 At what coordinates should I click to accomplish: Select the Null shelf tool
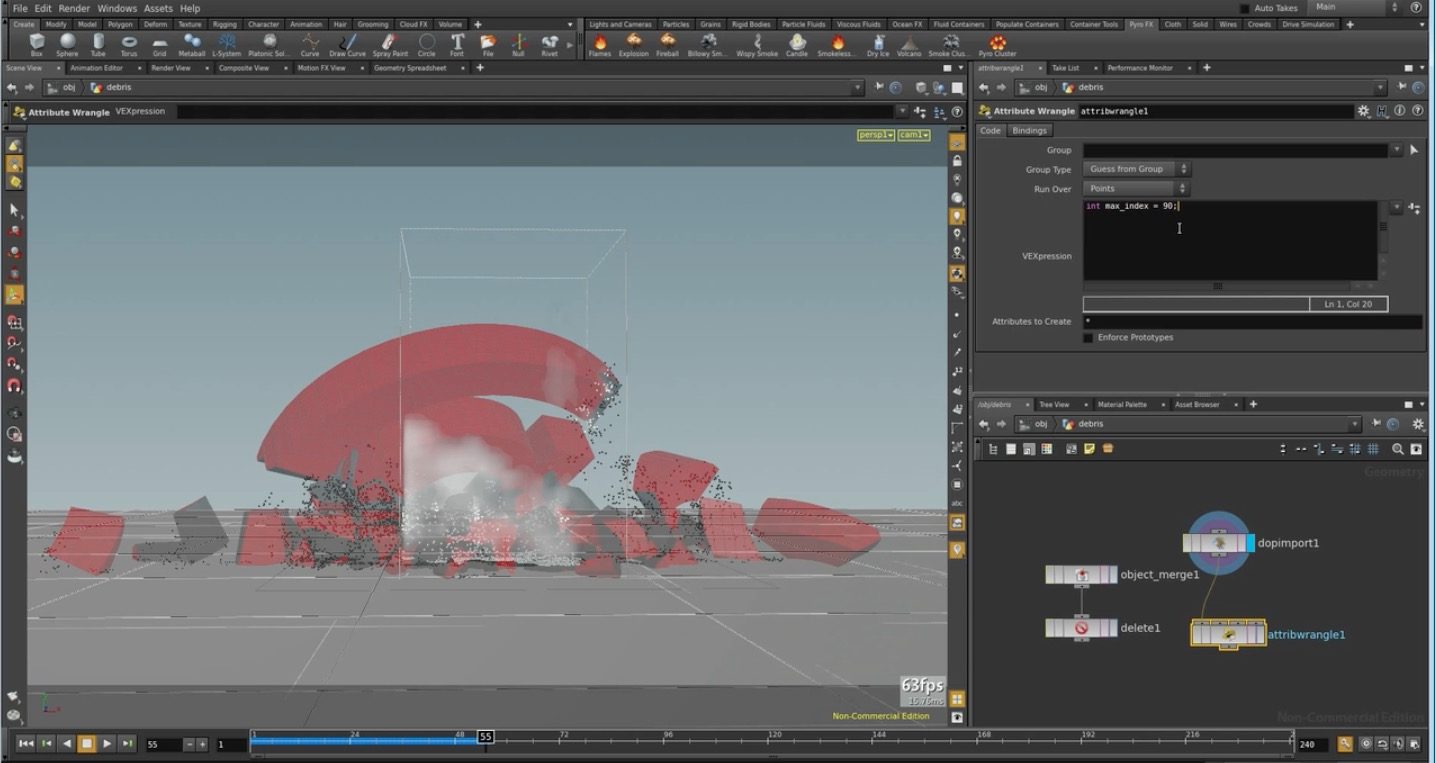tap(518, 45)
